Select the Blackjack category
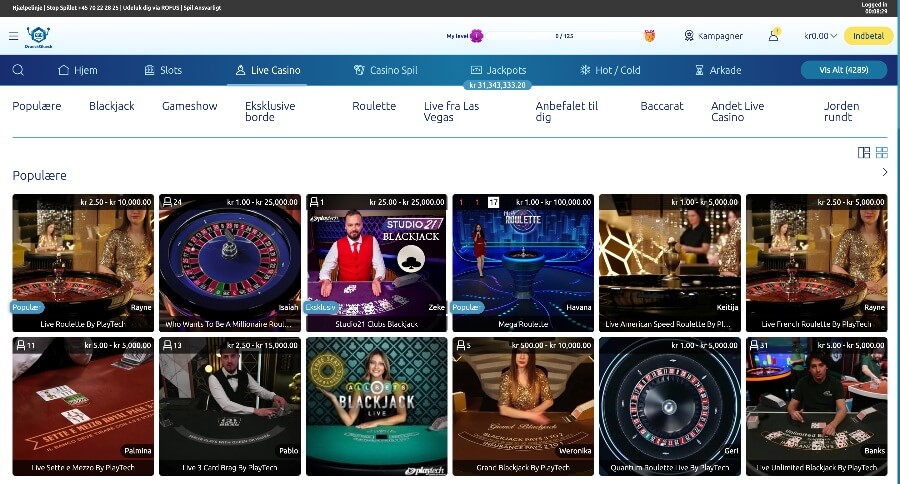900x484 pixels. tap(111, 106)
